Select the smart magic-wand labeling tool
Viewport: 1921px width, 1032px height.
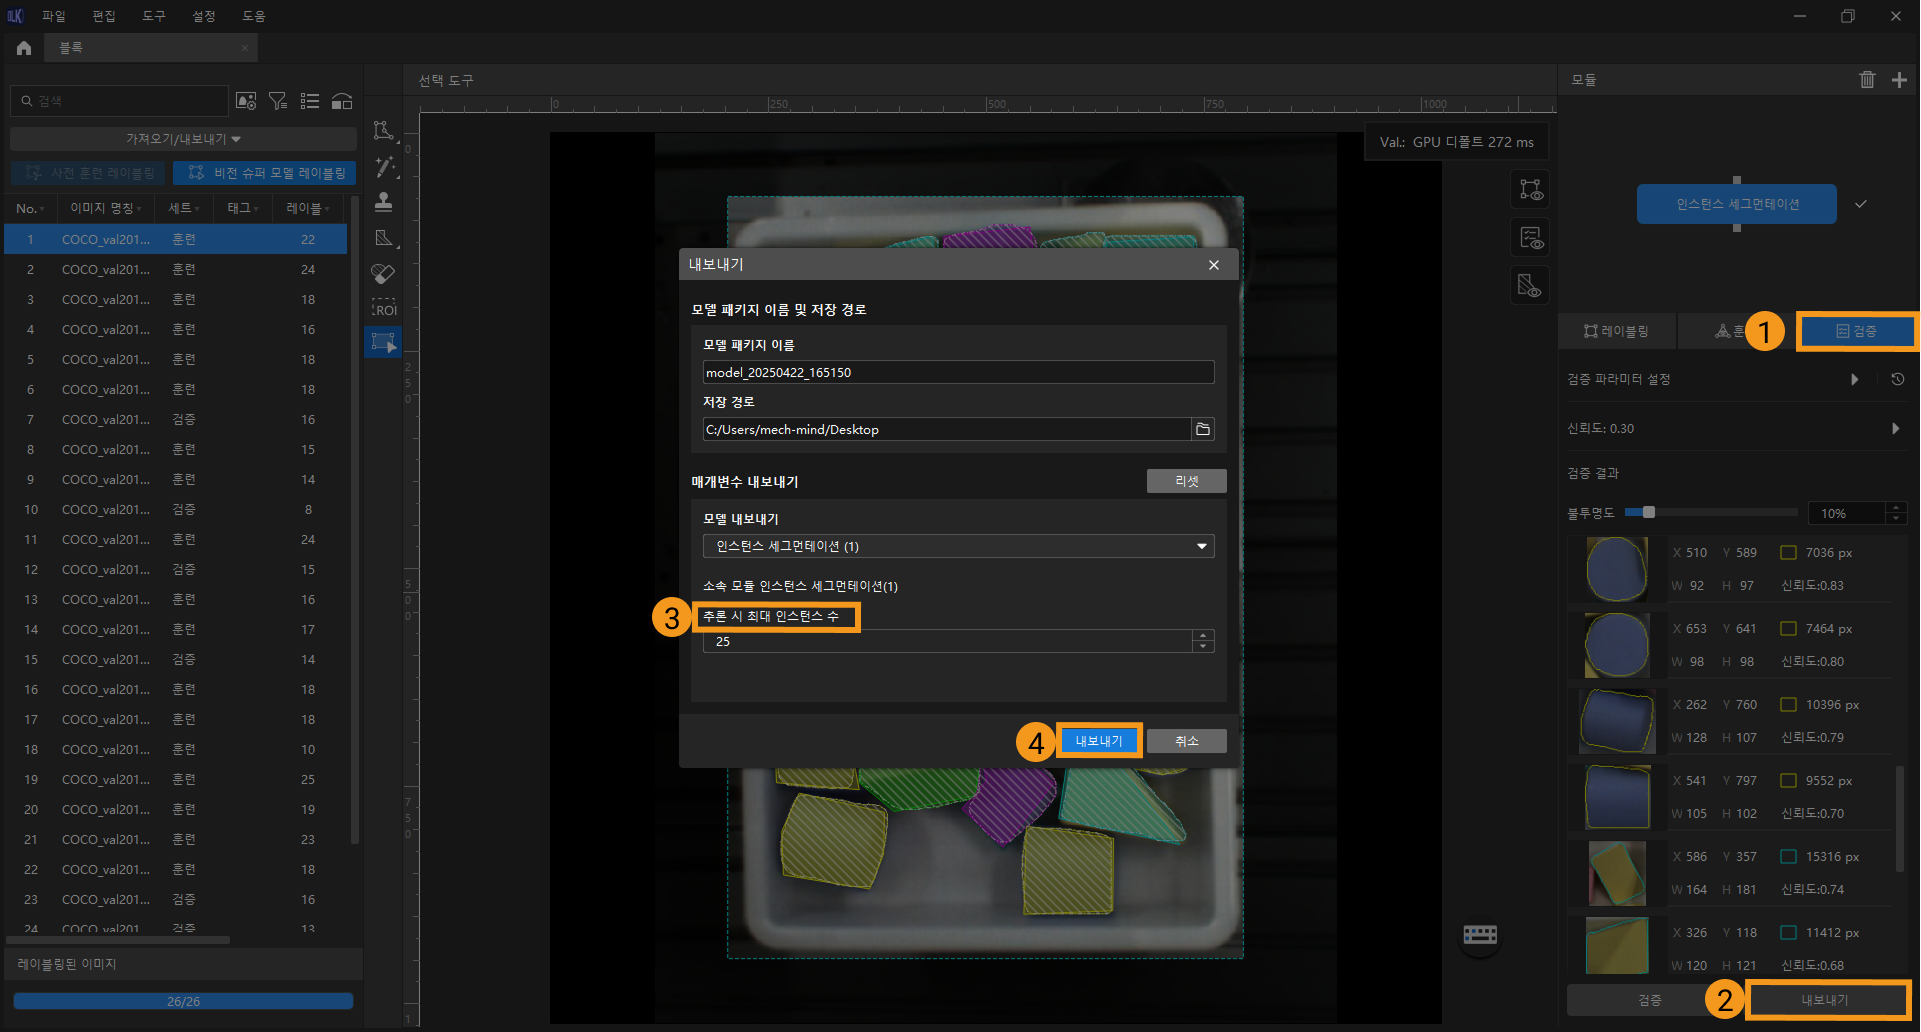coord(384,167)
